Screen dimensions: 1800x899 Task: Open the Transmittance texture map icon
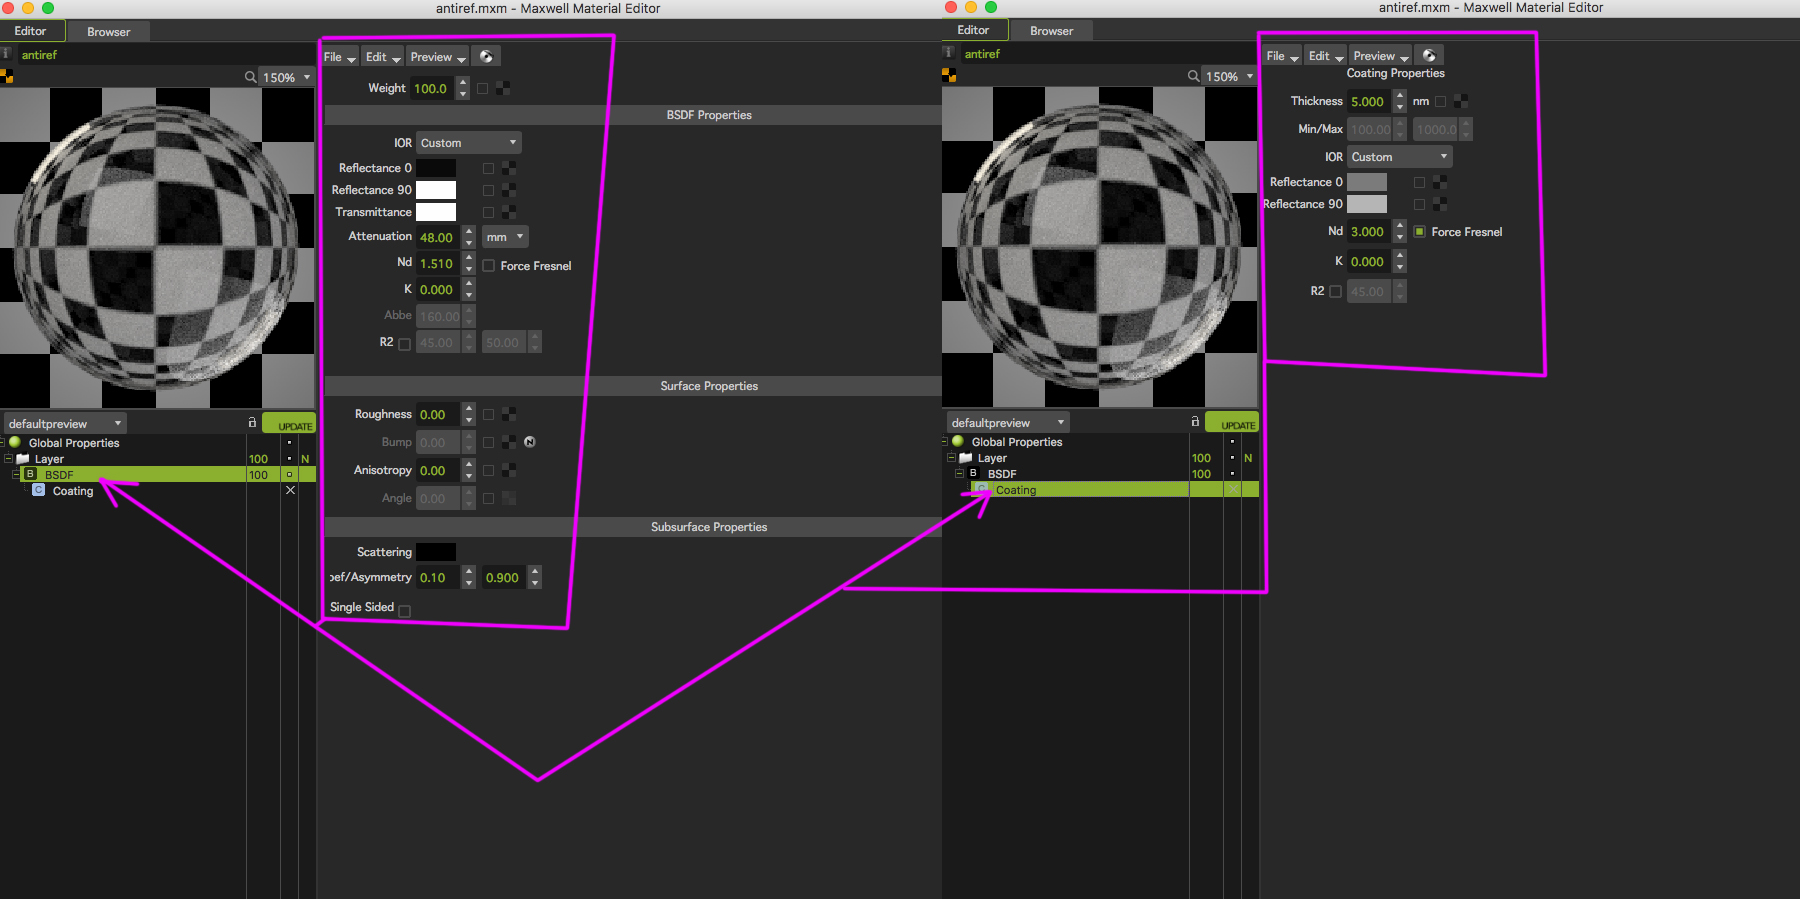509,212
